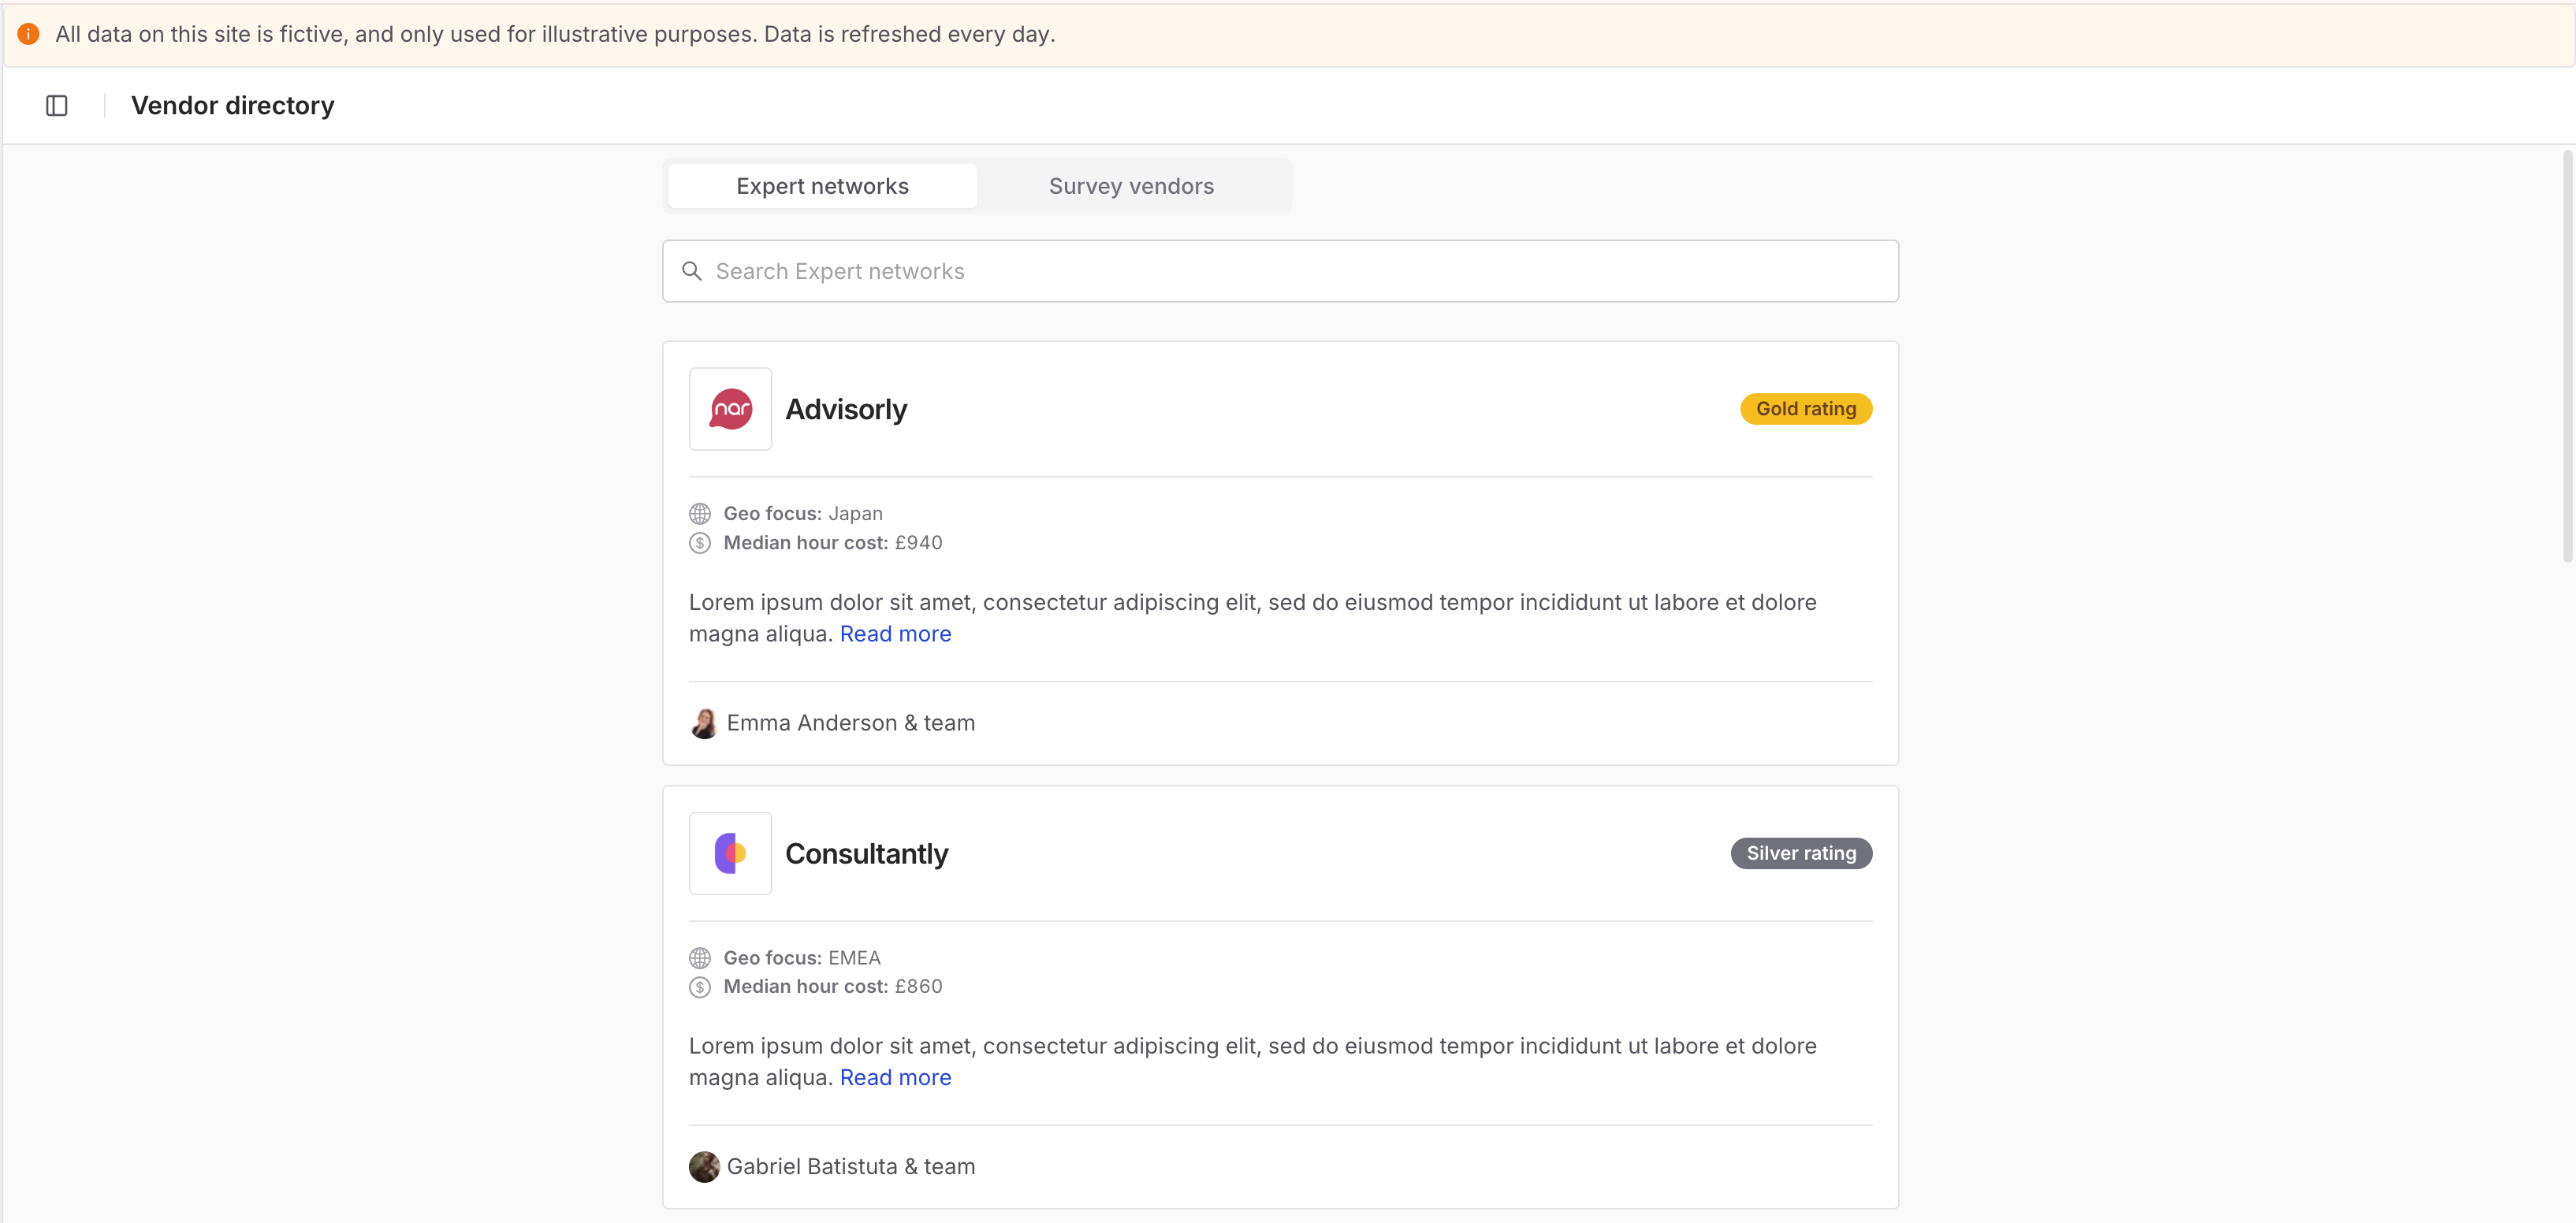Switch to the Survey vendors tab
The height and width of the screenshot is (1223, 2576).
coord(1131,186)
